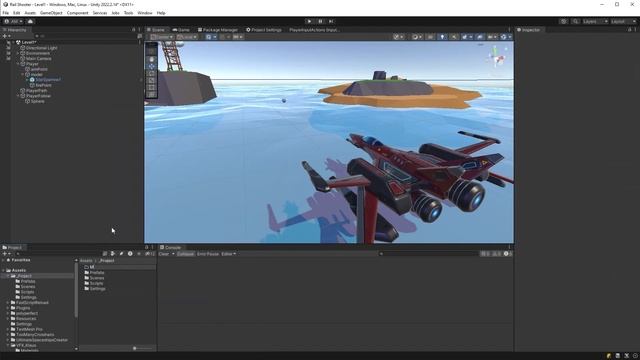
Task: Select the Transform tool in scene toolbar
Action: pos(151,94)
